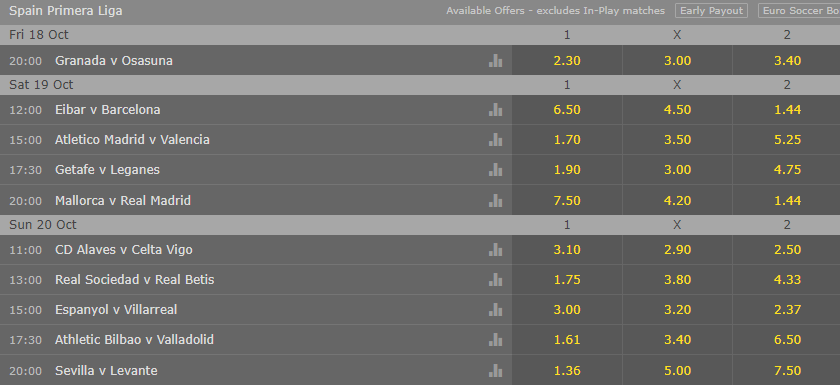This screenshot has height=385, width=840.
Task: Click the Early Payout offer button
Action: click(711, 11)
